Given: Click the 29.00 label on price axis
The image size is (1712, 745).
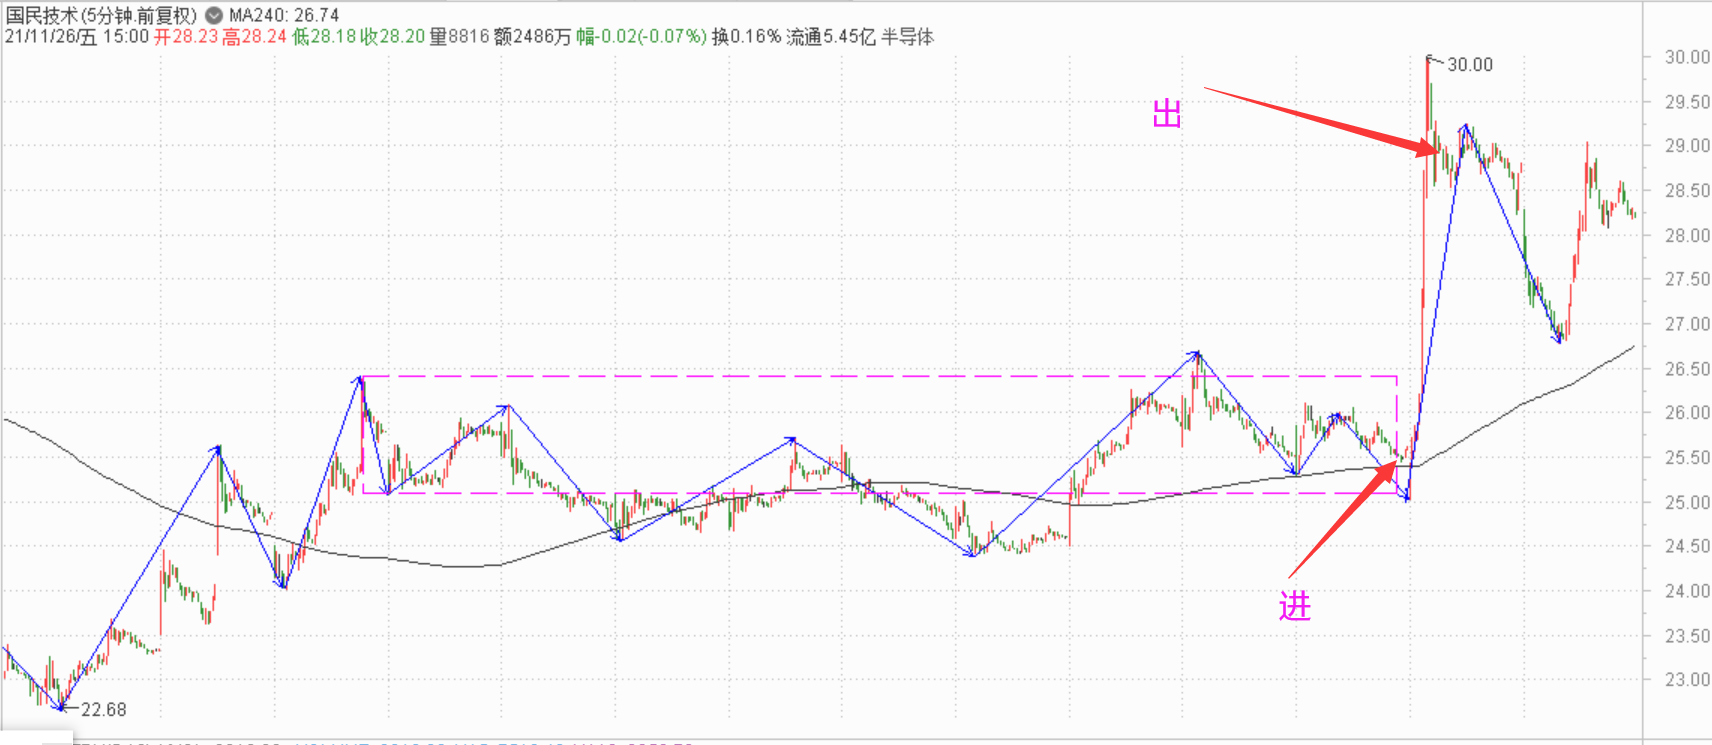Looking at the screenshot, I should [x=1686, y=146].
